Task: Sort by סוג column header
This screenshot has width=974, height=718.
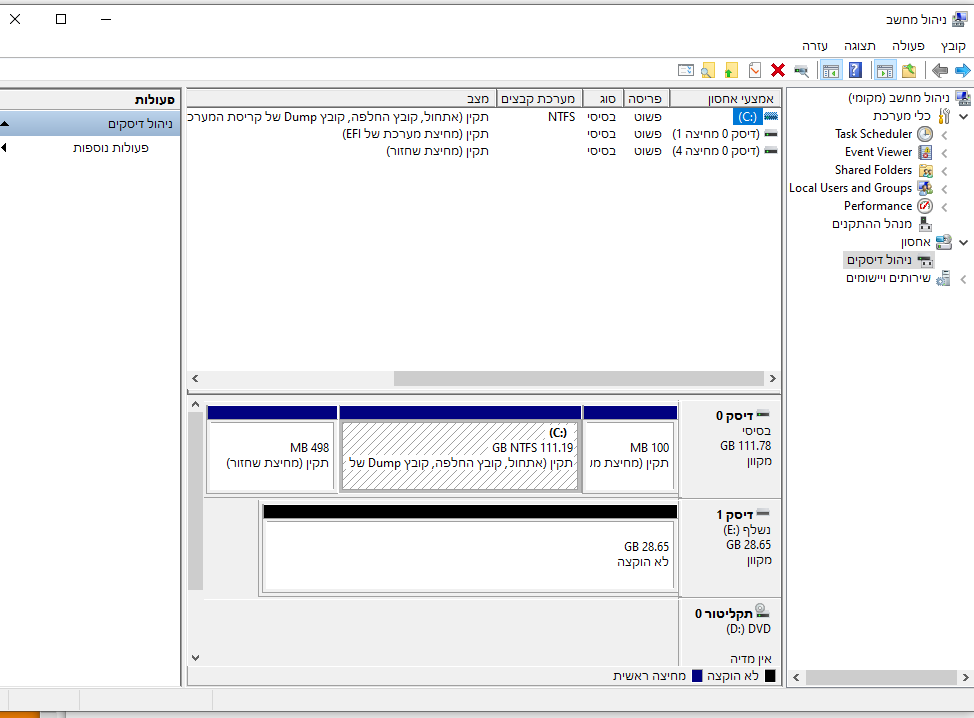Action: pos(603,98)
